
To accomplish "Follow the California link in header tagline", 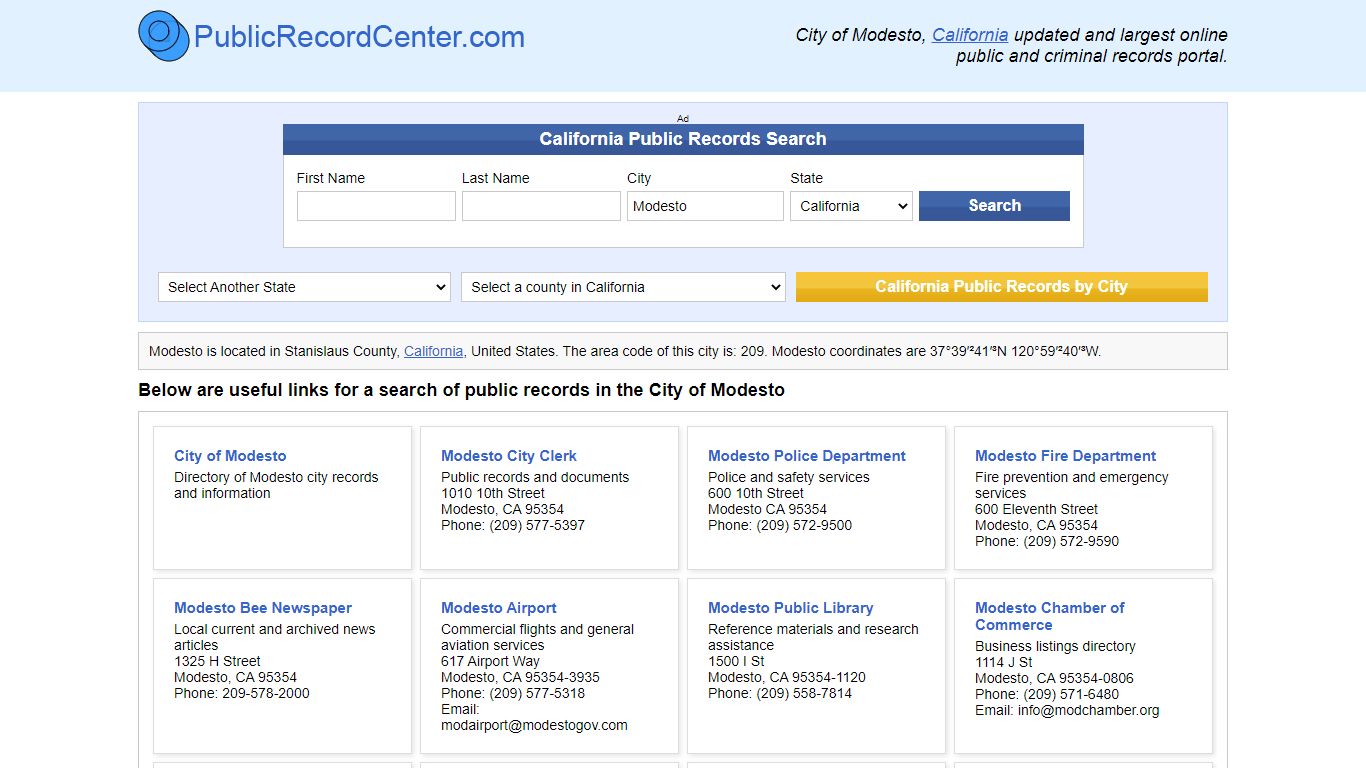I will (x=970, y=35).
